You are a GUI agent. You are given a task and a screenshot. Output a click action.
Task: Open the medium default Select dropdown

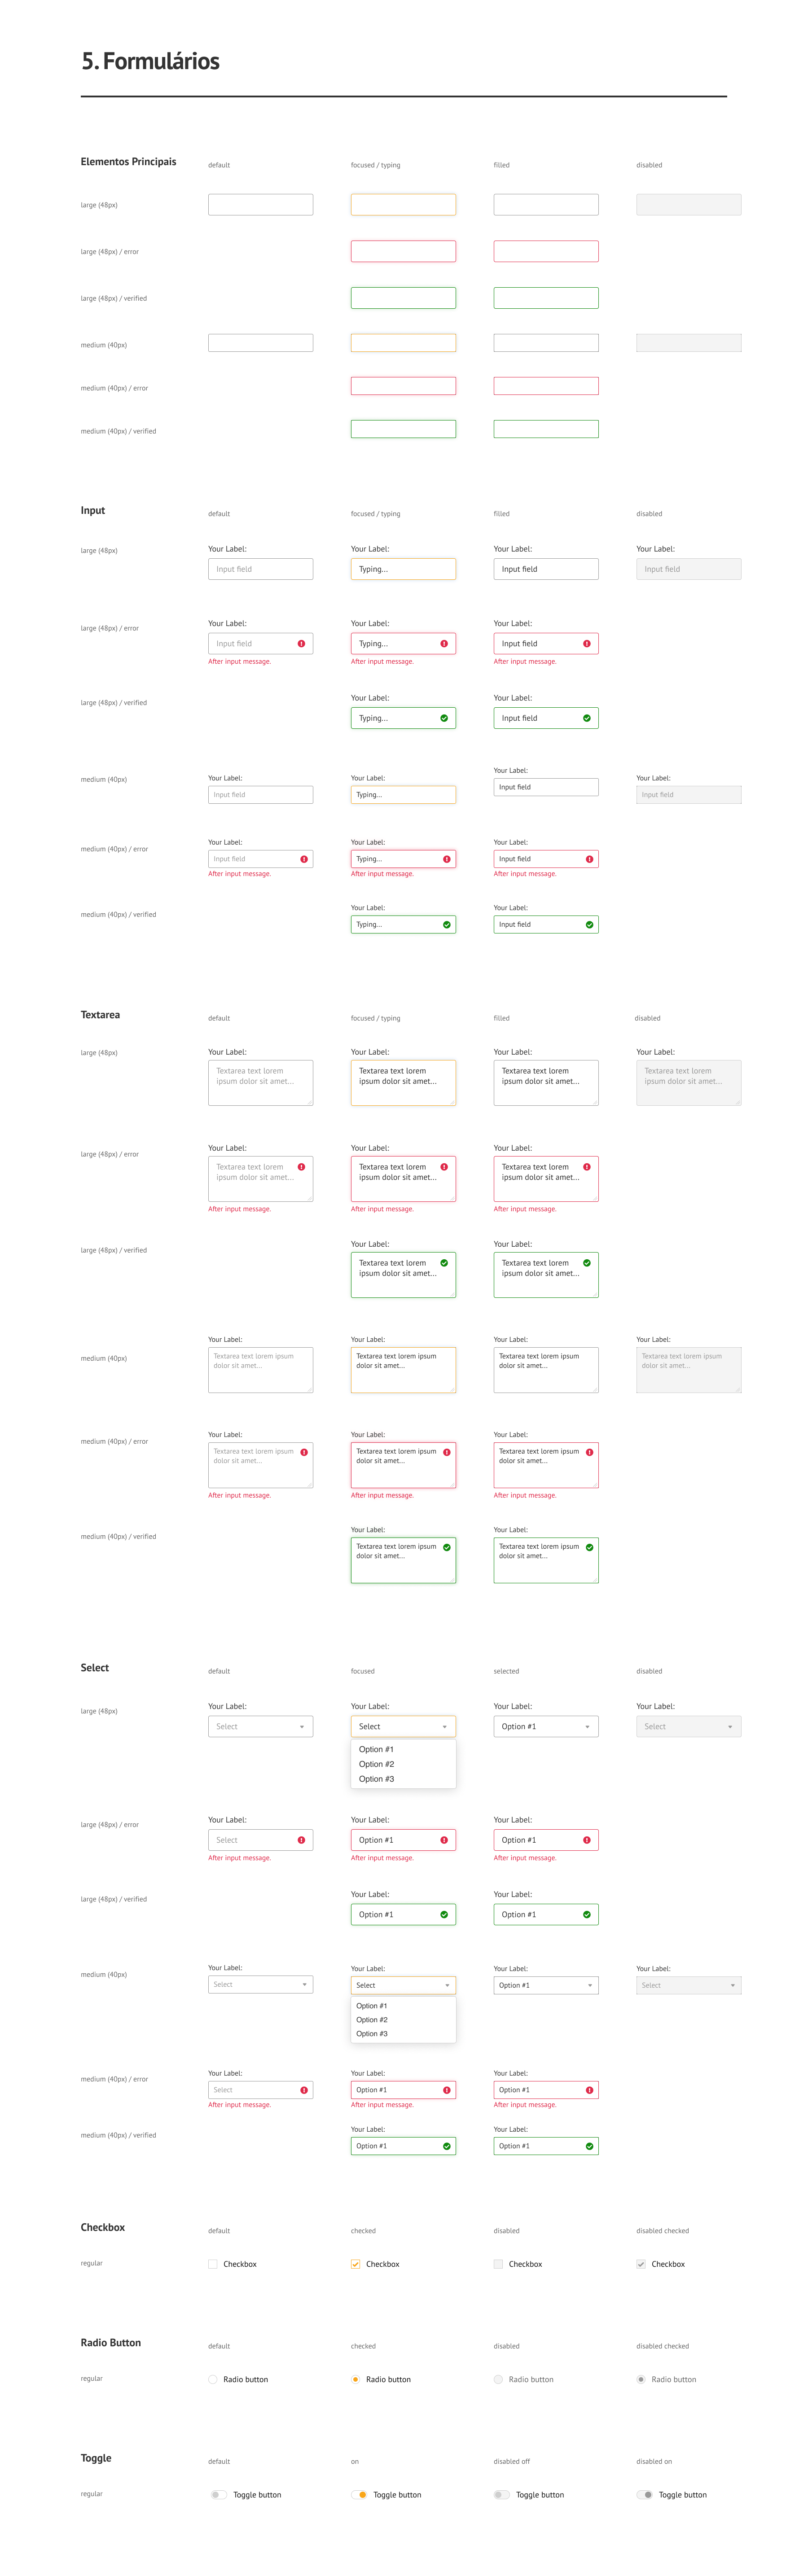[260, 1985]
